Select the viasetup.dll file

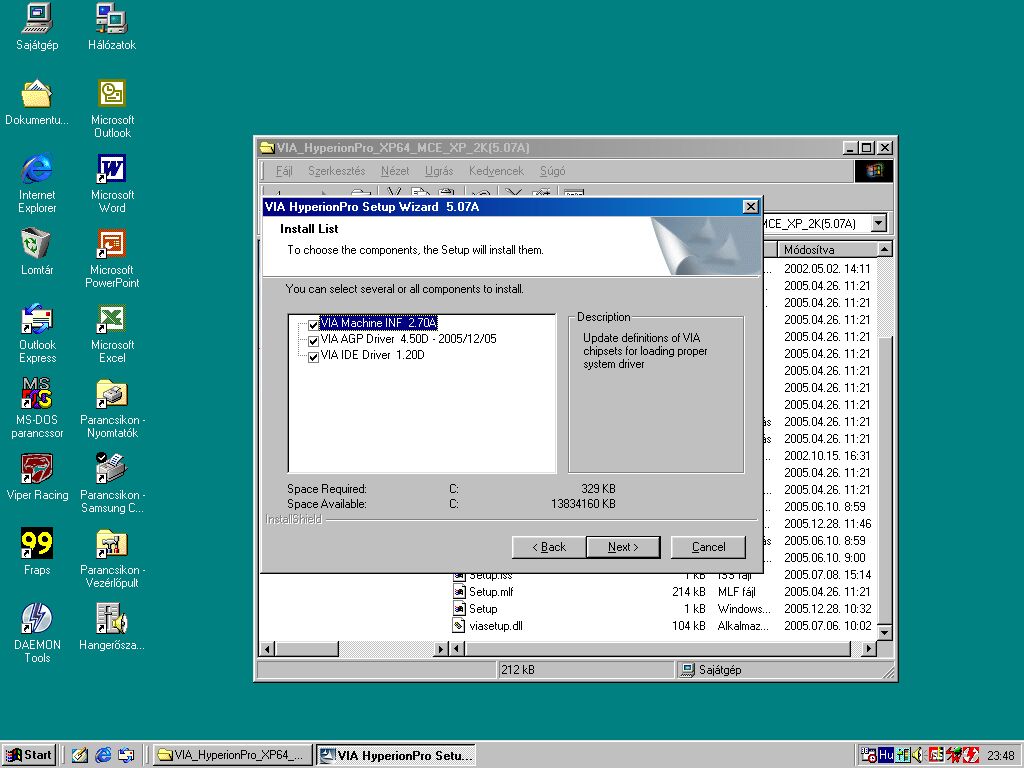495,626
